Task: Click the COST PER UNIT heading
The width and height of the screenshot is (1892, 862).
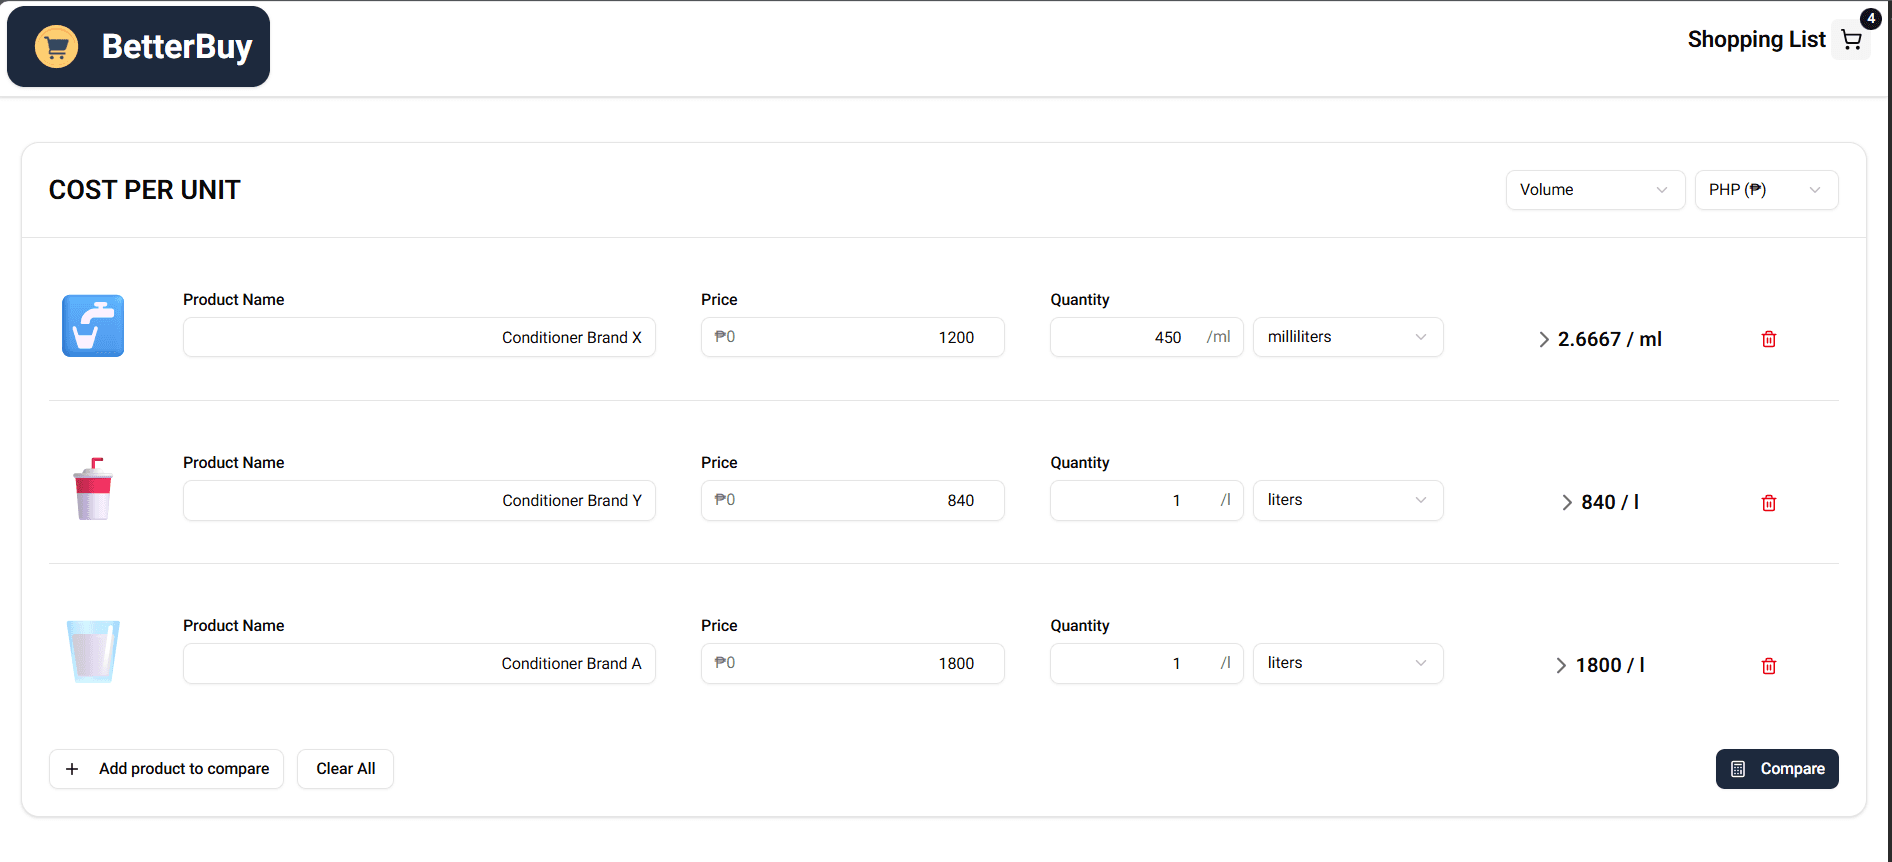Action: coord(145,190)
